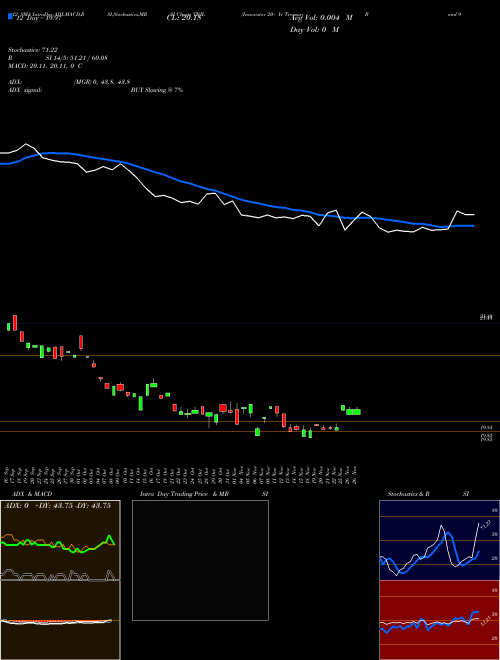The image size is (500, 660).
Task: Click the BUY Slowing @ 7% signal text
Action: point(157,90)
